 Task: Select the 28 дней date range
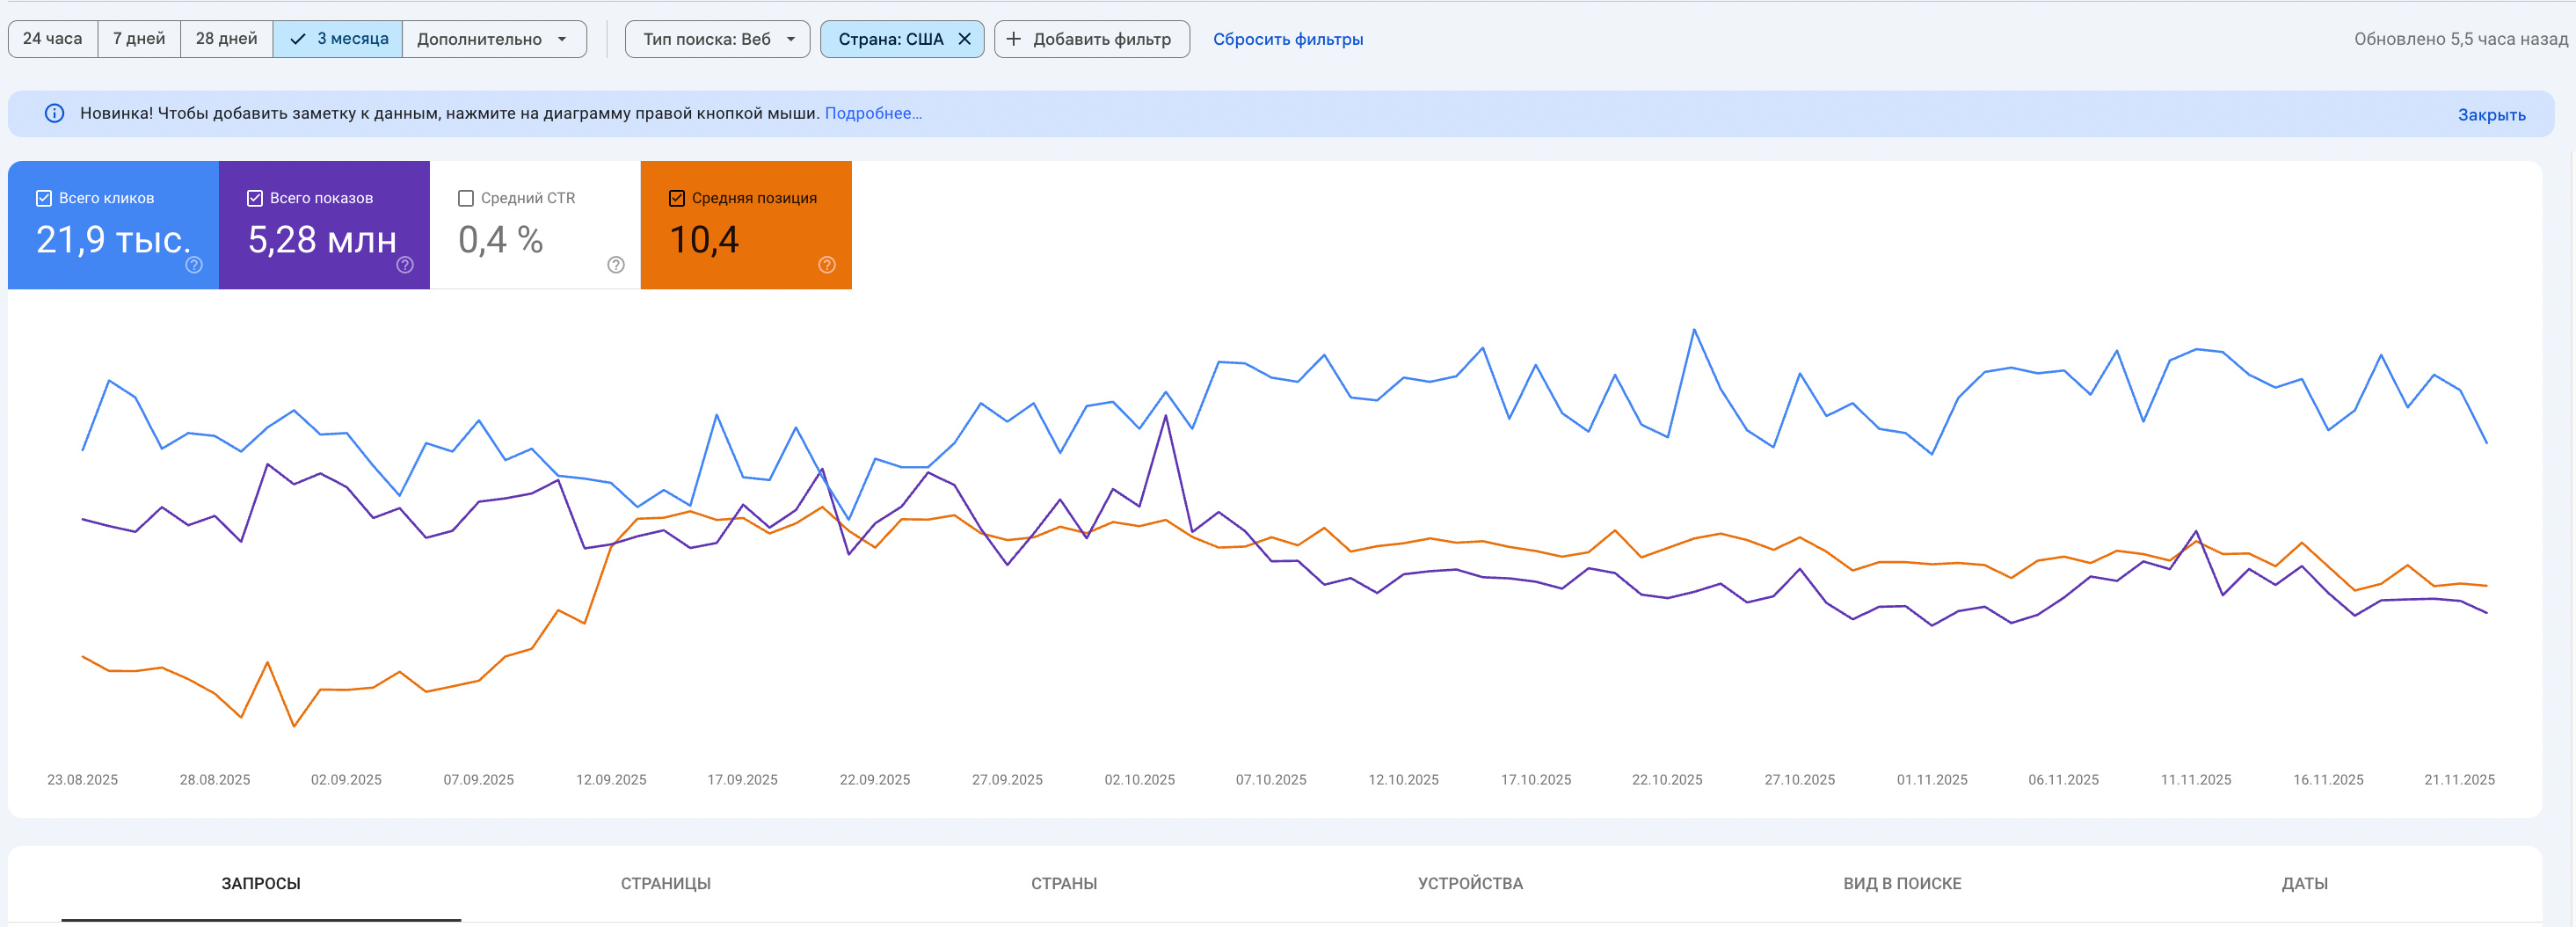coord(226,39)
